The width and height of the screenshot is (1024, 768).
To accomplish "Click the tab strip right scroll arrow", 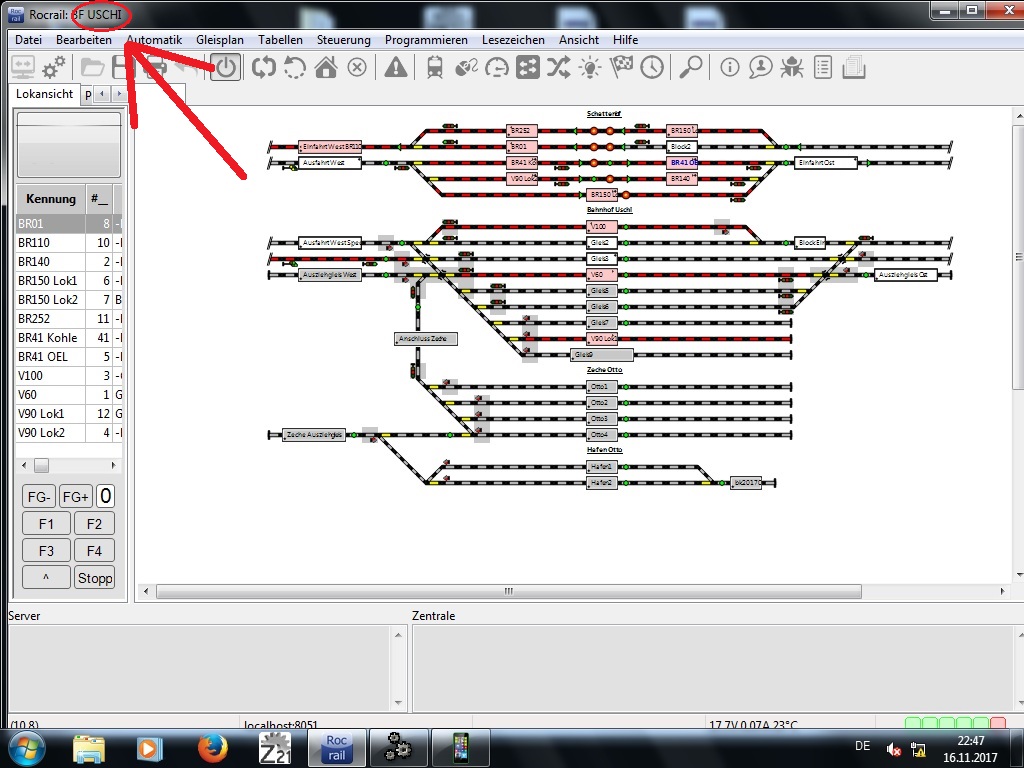I will [x=118, y=94].
